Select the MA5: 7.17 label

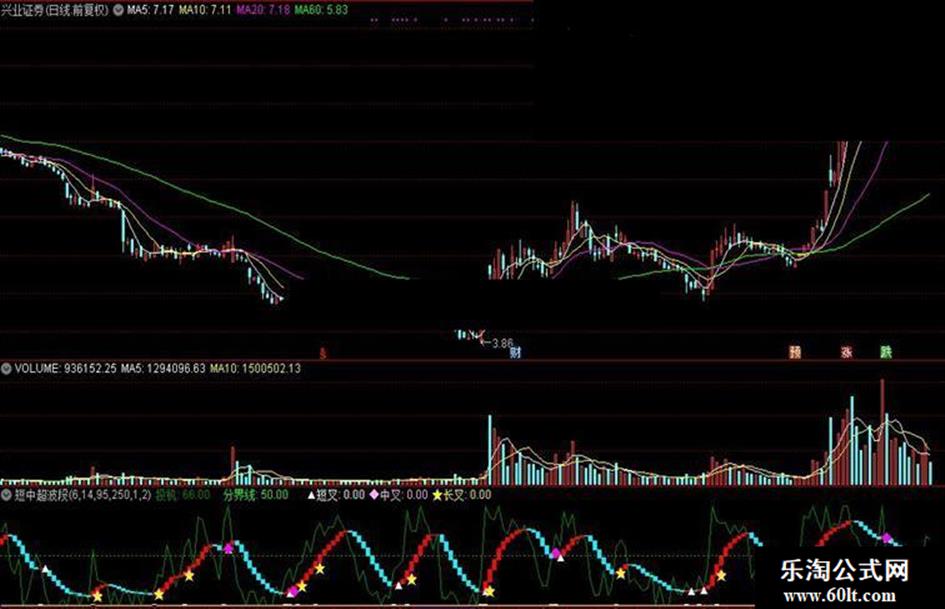tap(150, 10)
